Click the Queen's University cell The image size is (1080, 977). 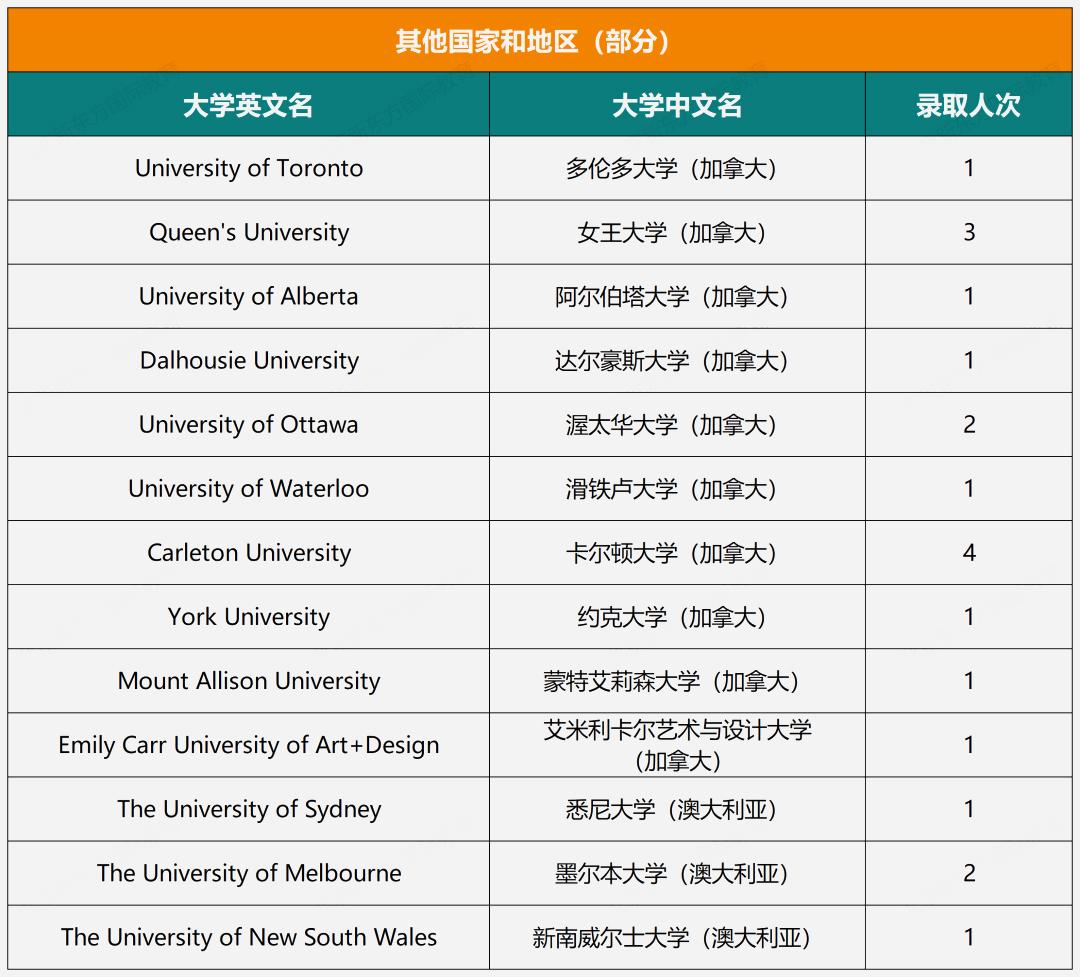[x=249, y=232]
